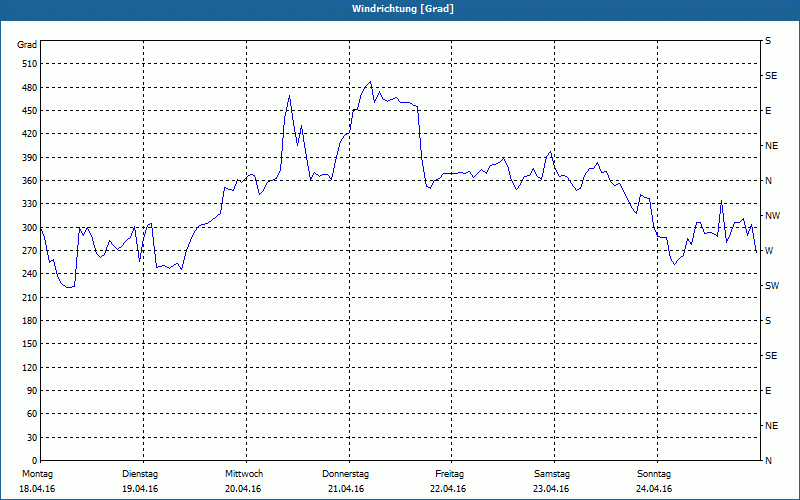800x500 pixels.
Task: Select the 0 y-axis value
Action: [34, 461]
